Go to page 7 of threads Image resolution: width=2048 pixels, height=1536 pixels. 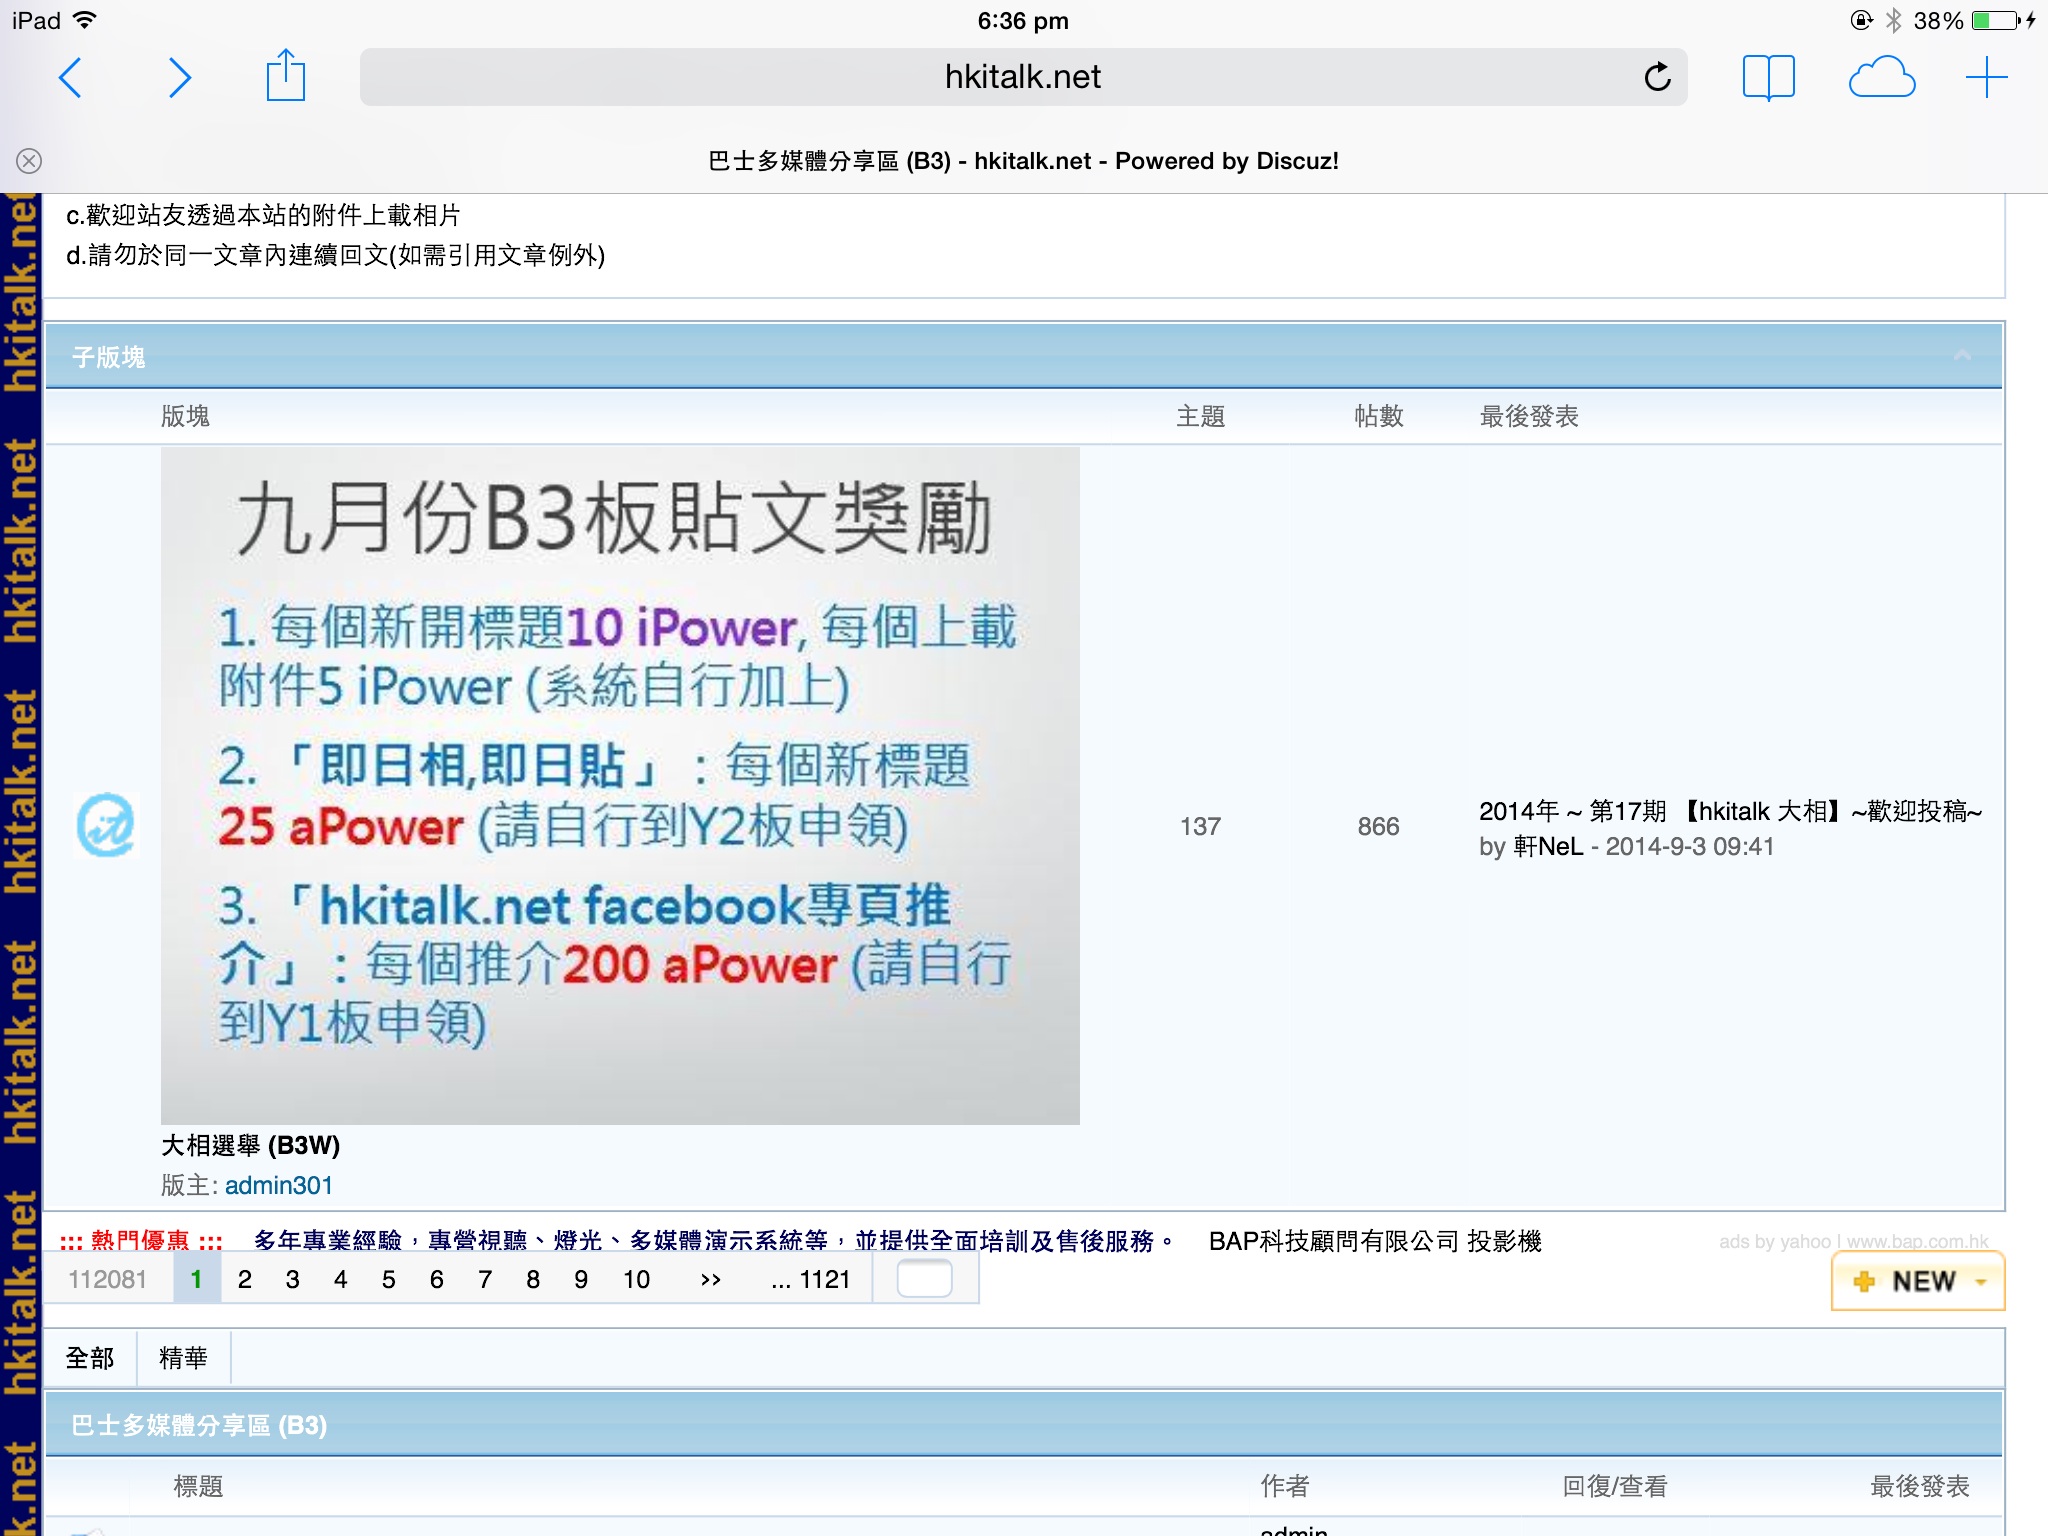[484, 1279]
